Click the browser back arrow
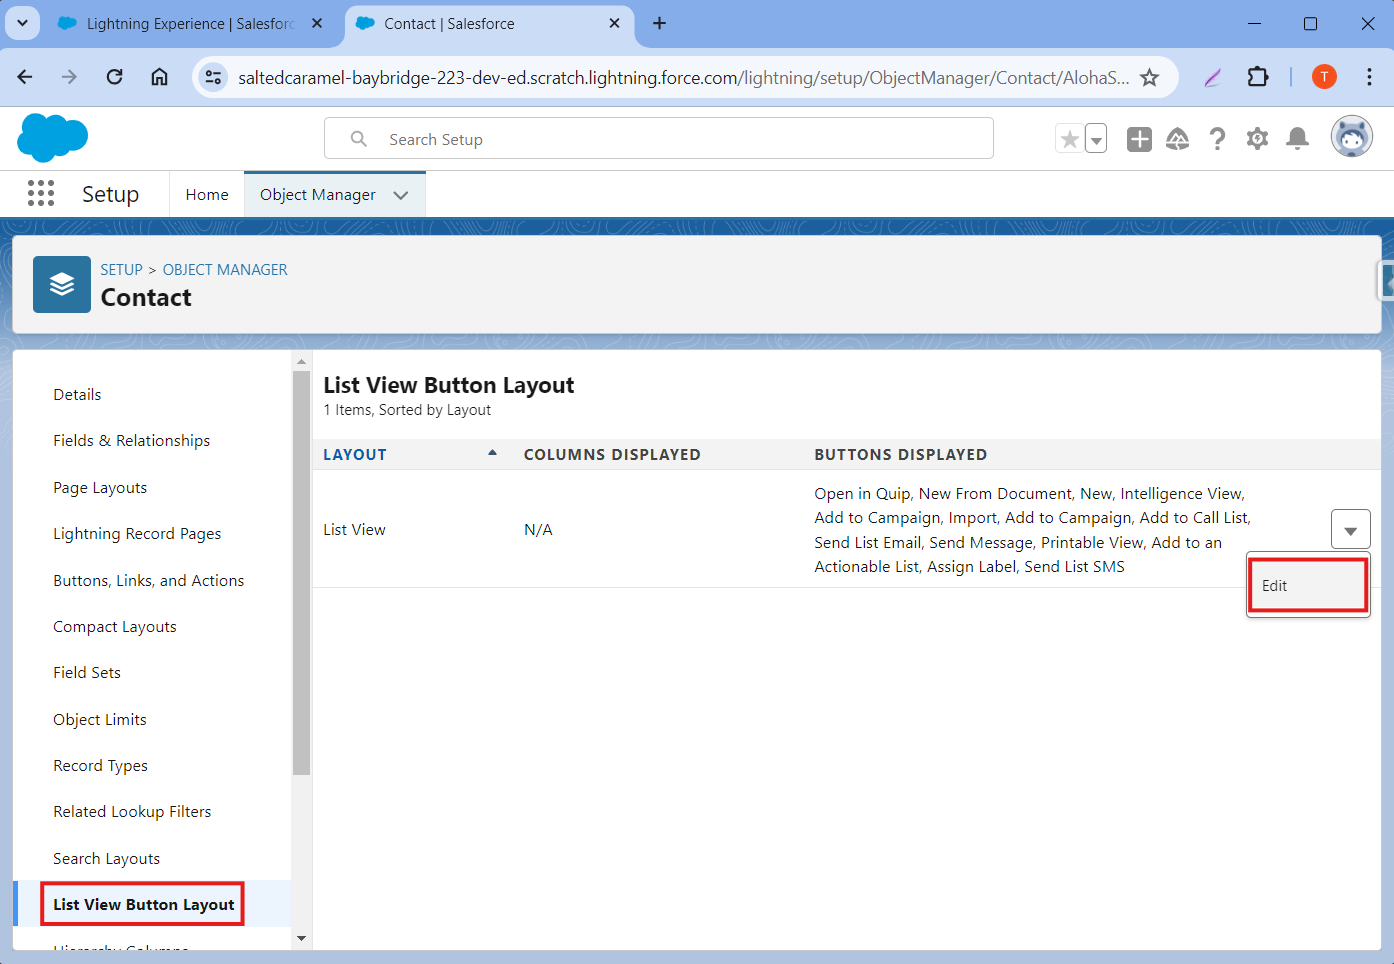Image resolution: width=1394 pixels, height=964 pixels. pyautogui.click(x=25, y=77)
